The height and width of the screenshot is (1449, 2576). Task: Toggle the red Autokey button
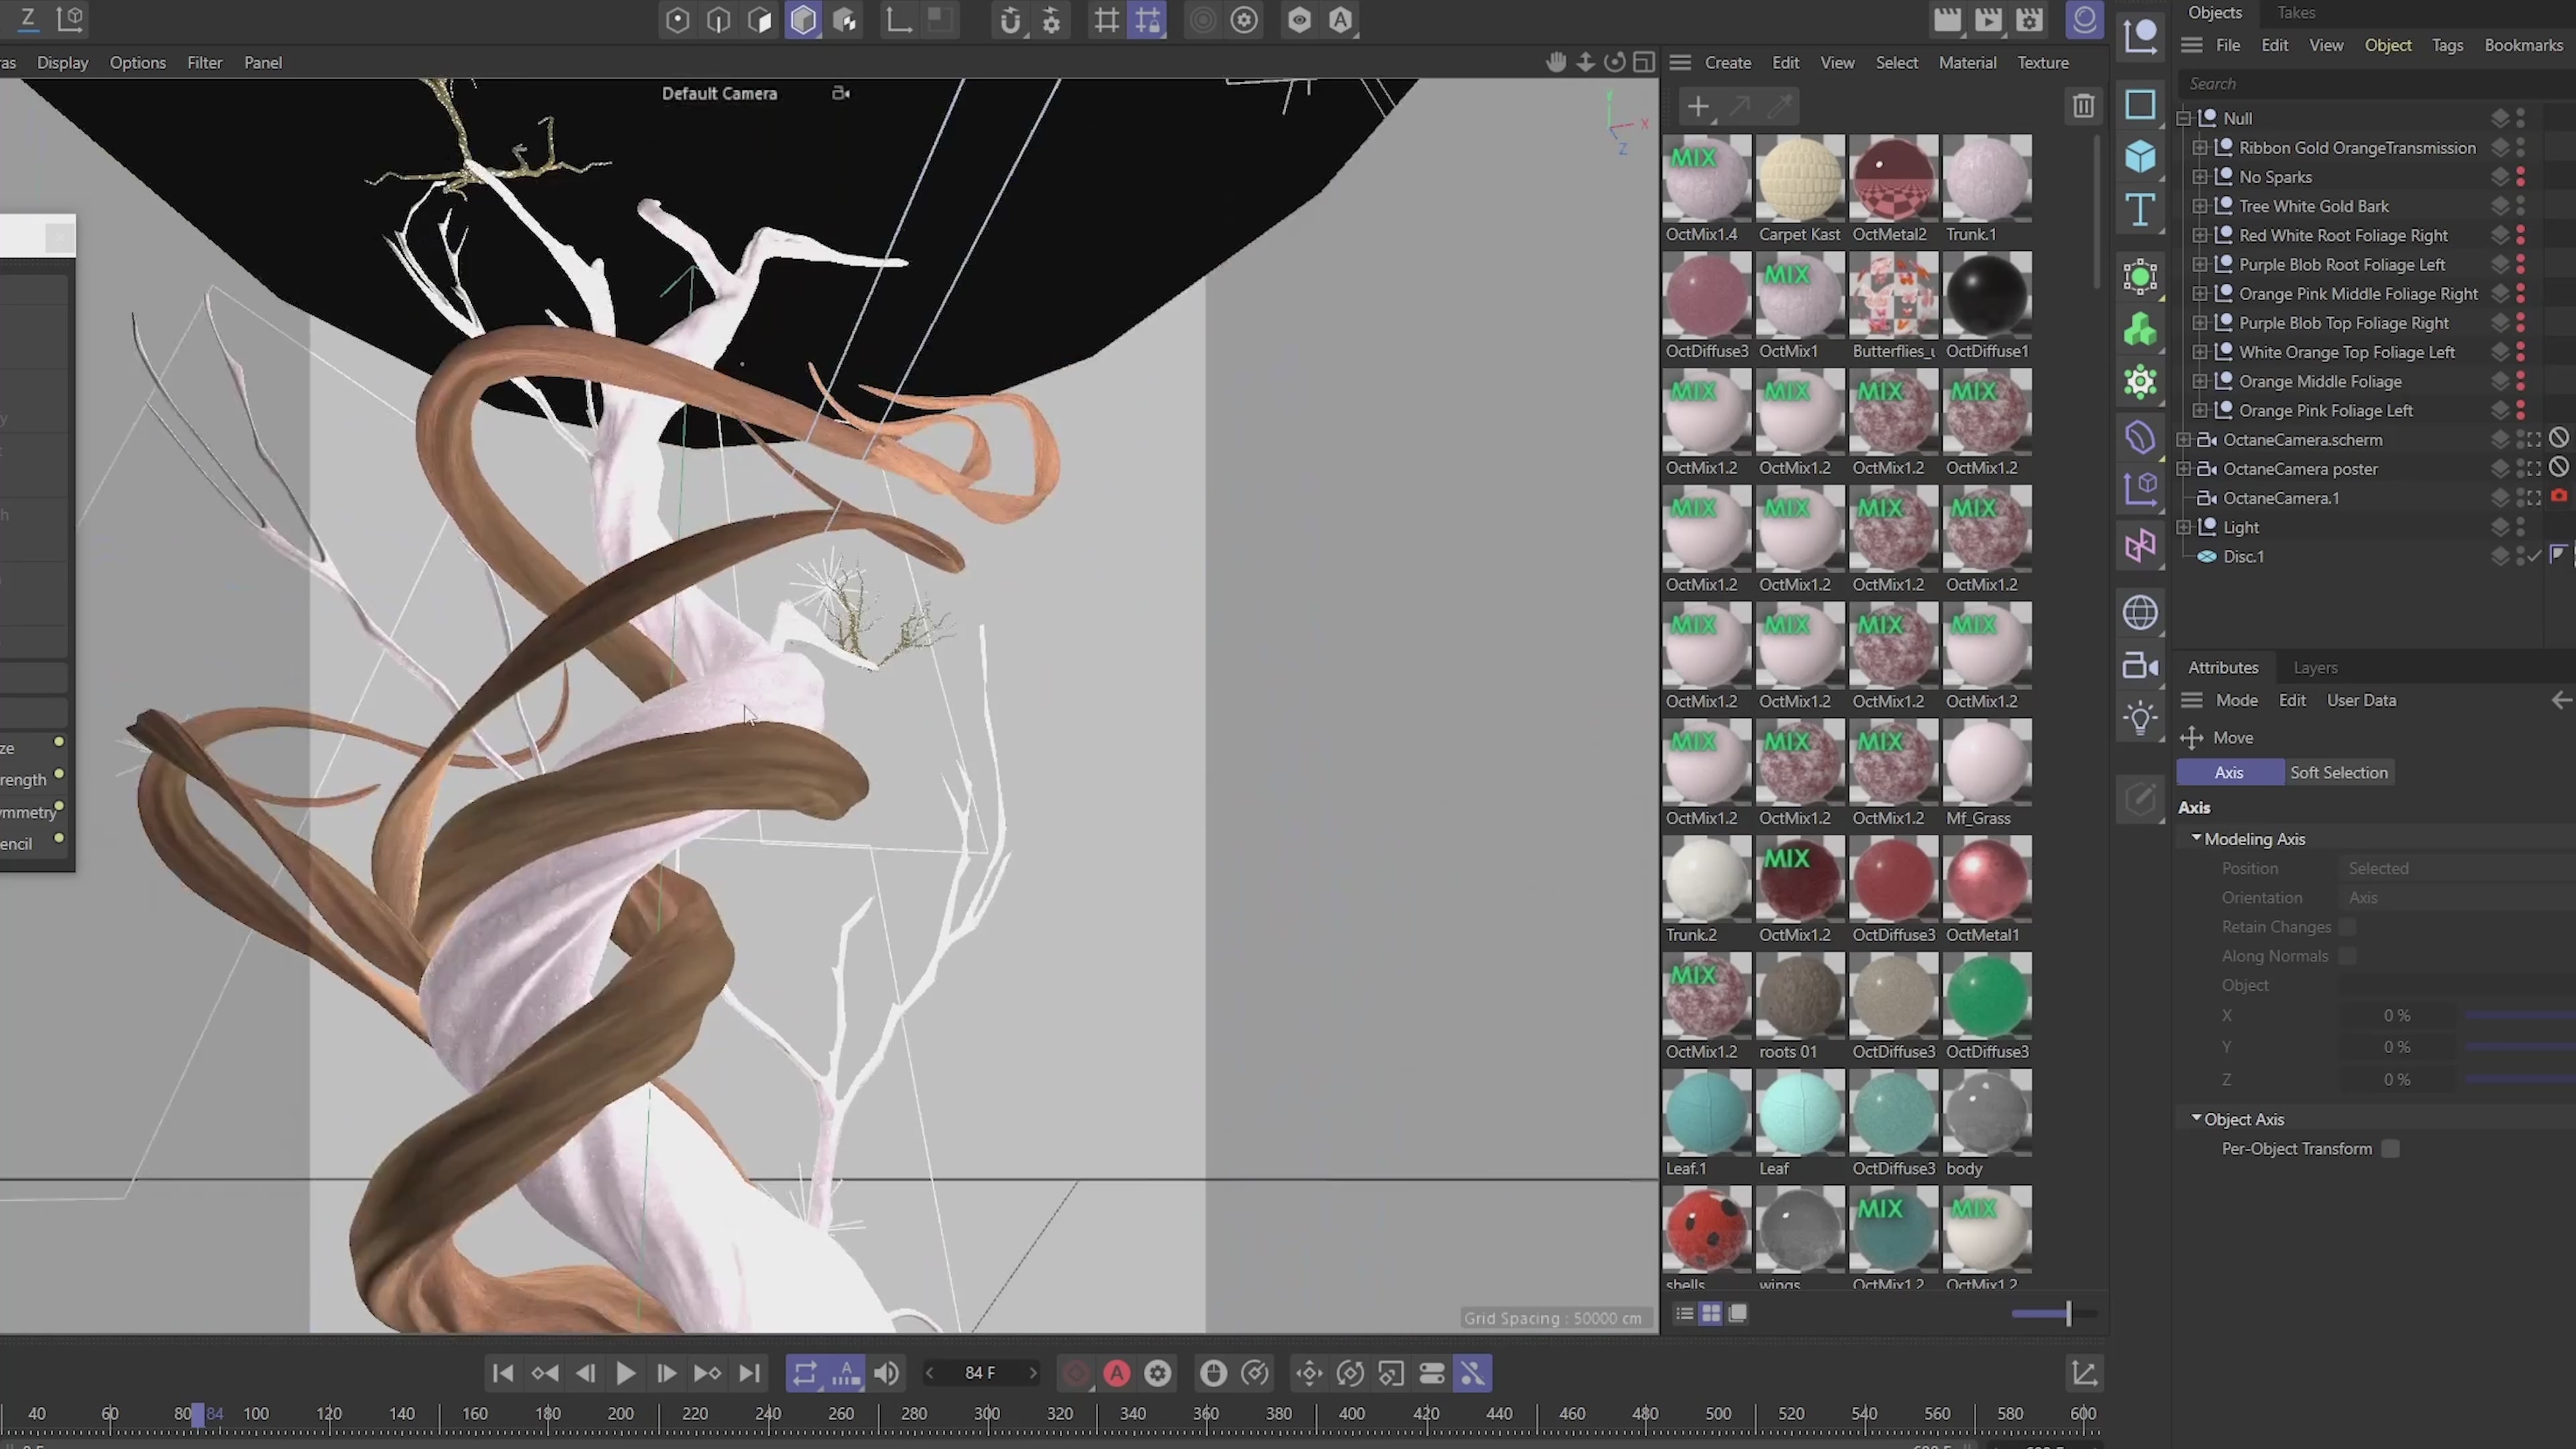(1117, 1374)
